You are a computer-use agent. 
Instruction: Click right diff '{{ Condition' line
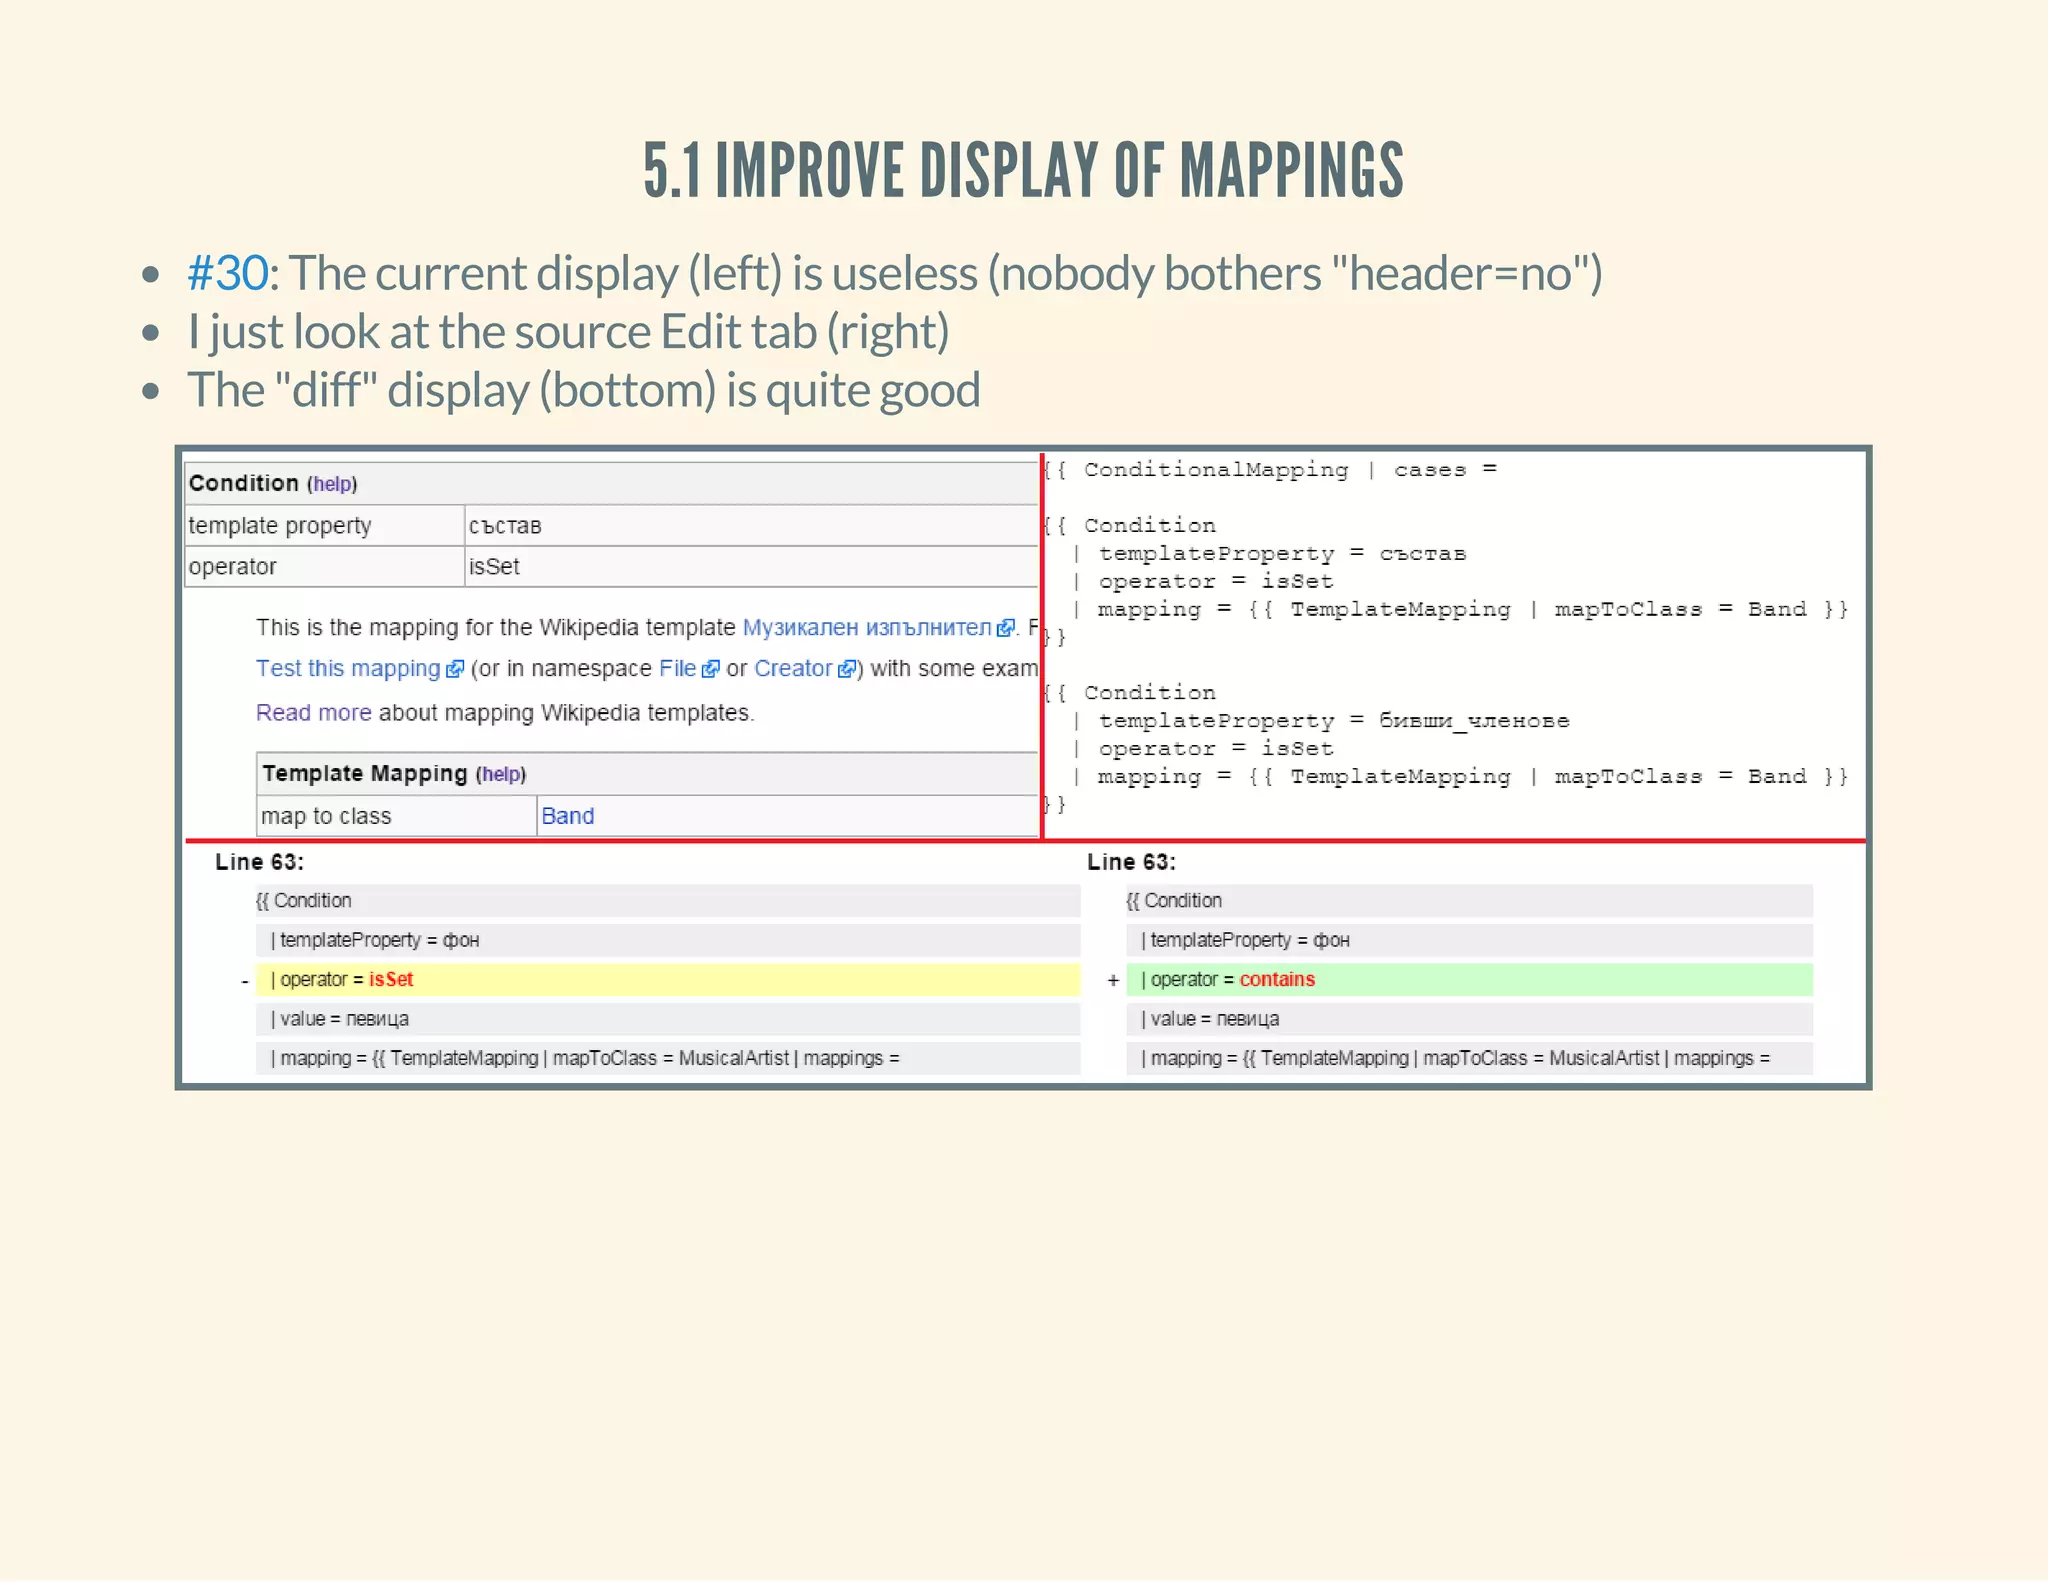1469,900
